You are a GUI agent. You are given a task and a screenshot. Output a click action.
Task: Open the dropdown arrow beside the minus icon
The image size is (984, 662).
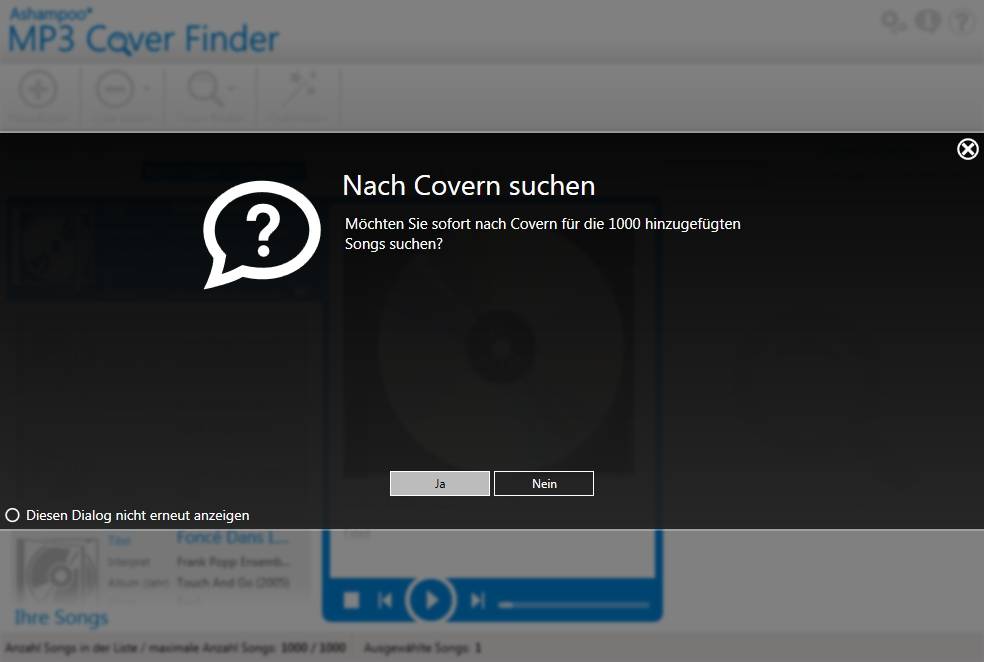click(147, 88)
